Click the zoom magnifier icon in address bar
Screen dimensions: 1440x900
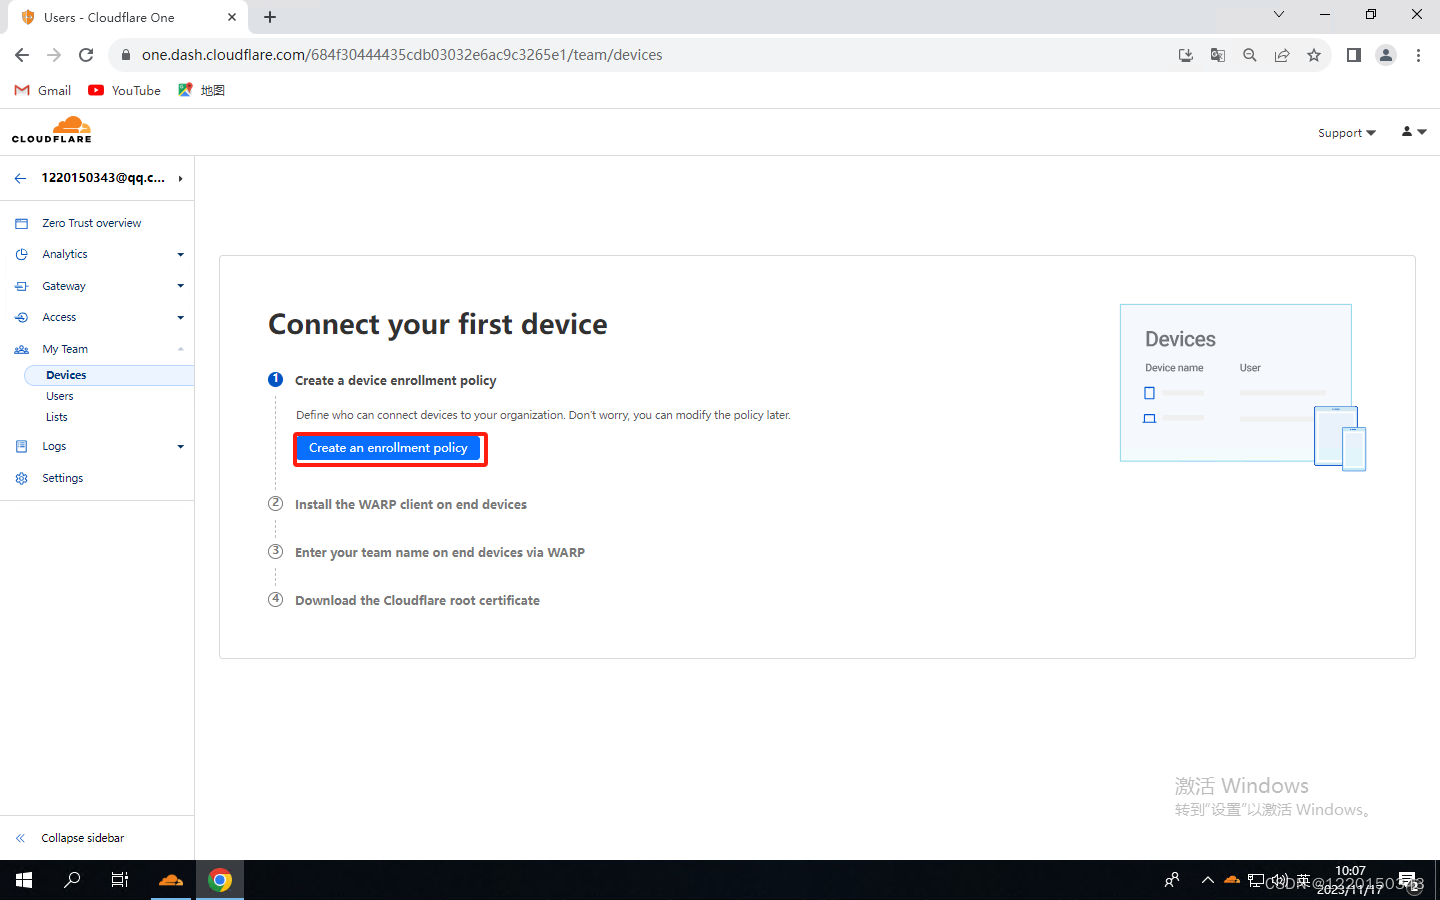(1250, 55)
